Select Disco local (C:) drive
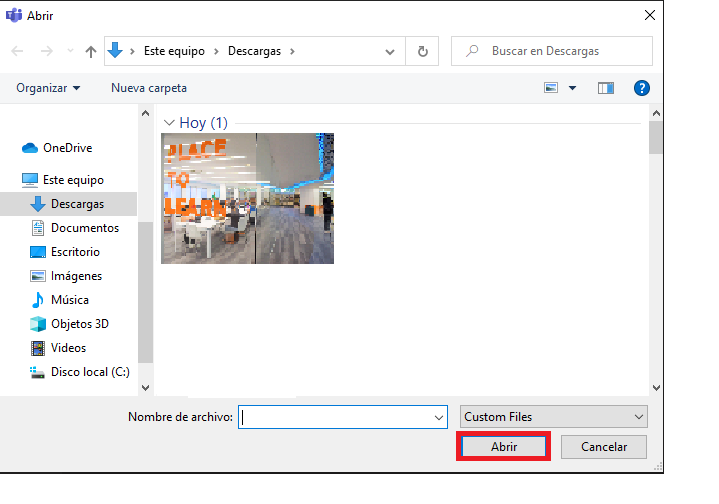Image resolution: width=719 pixels, height=504 pixels. coord(89,372)
